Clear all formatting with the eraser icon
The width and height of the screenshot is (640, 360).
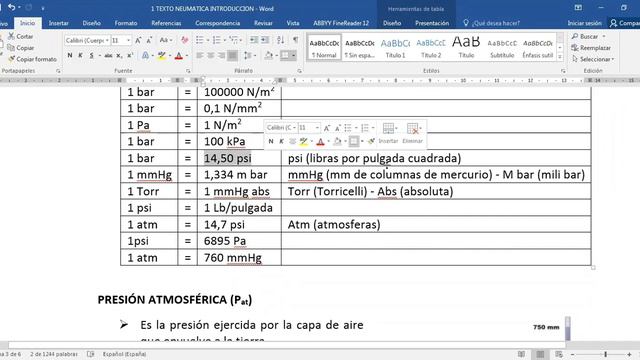[184, 40]
